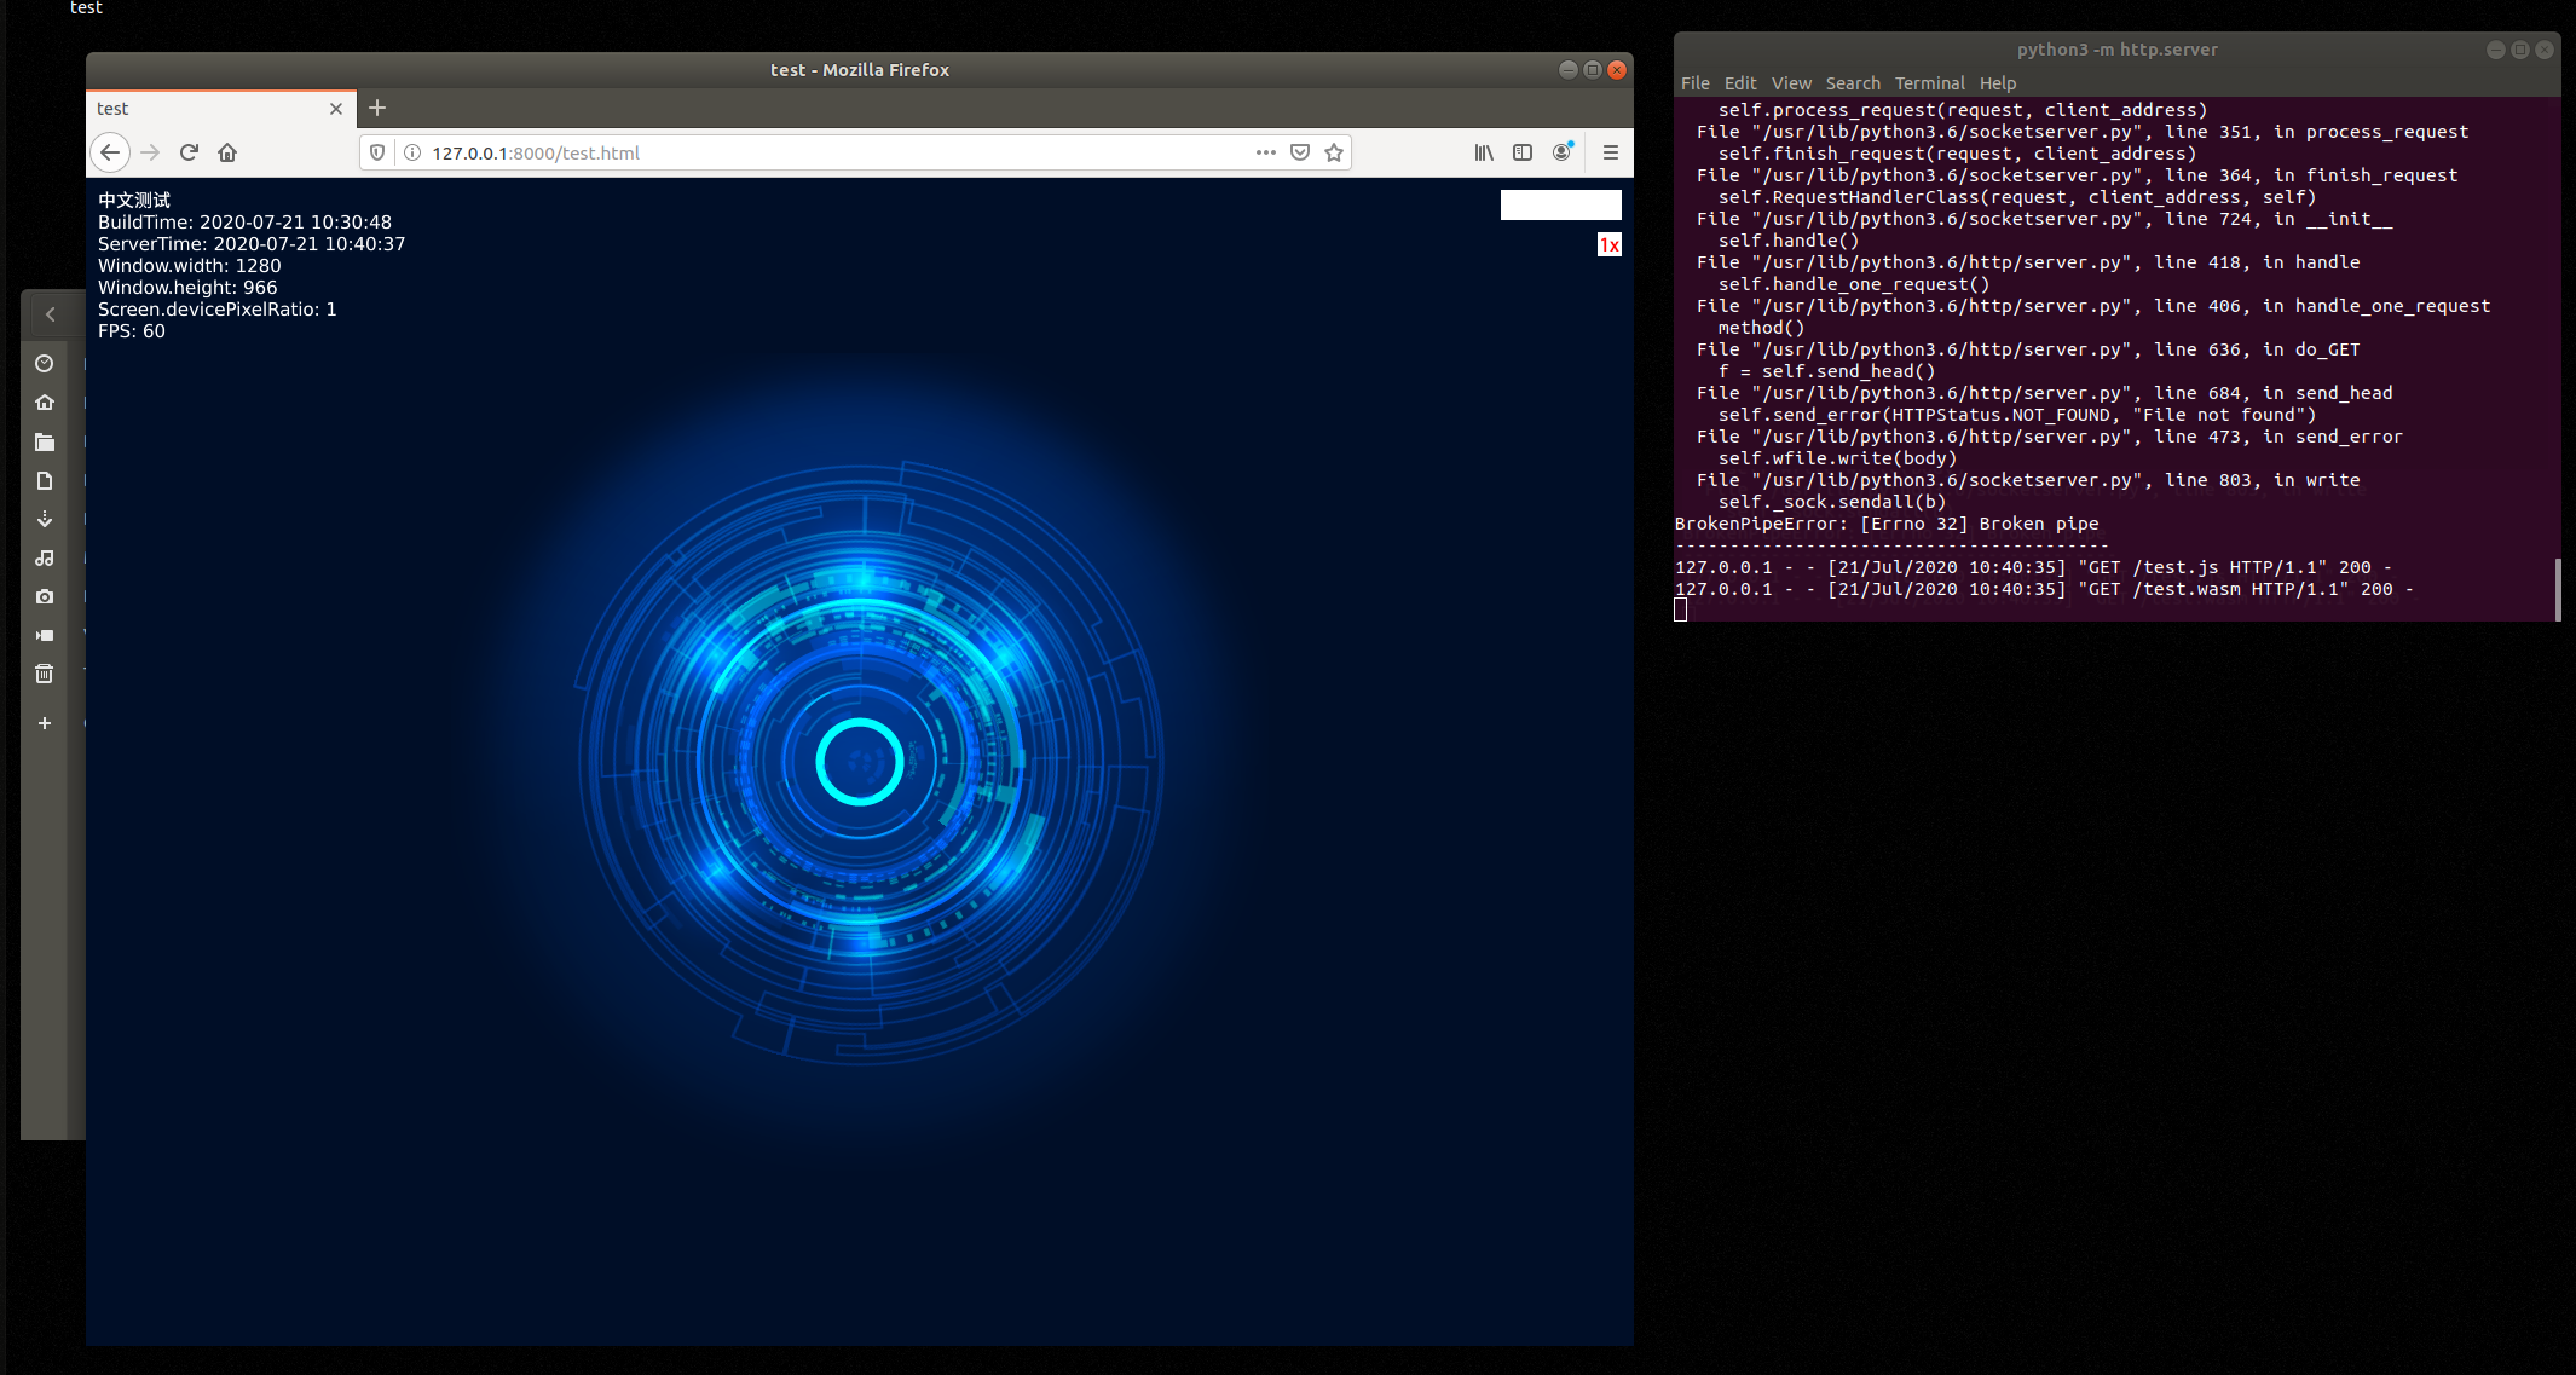Image resolution: width=2576 pixels, height=1375 pixels.
Task: Reload the current test.html page
Action: tap(189, 153)
